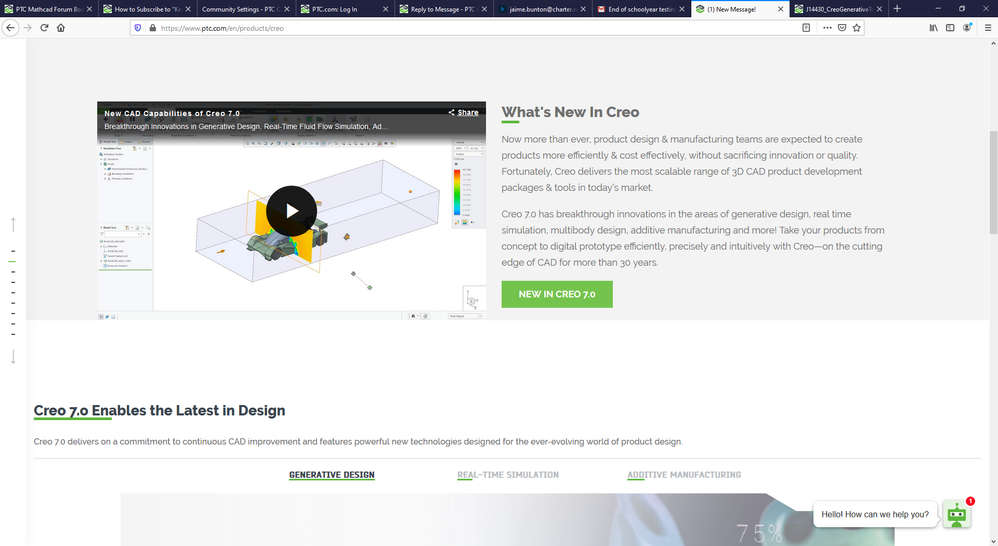Click the page vertical scrollbar thumb

coord(993,183)
